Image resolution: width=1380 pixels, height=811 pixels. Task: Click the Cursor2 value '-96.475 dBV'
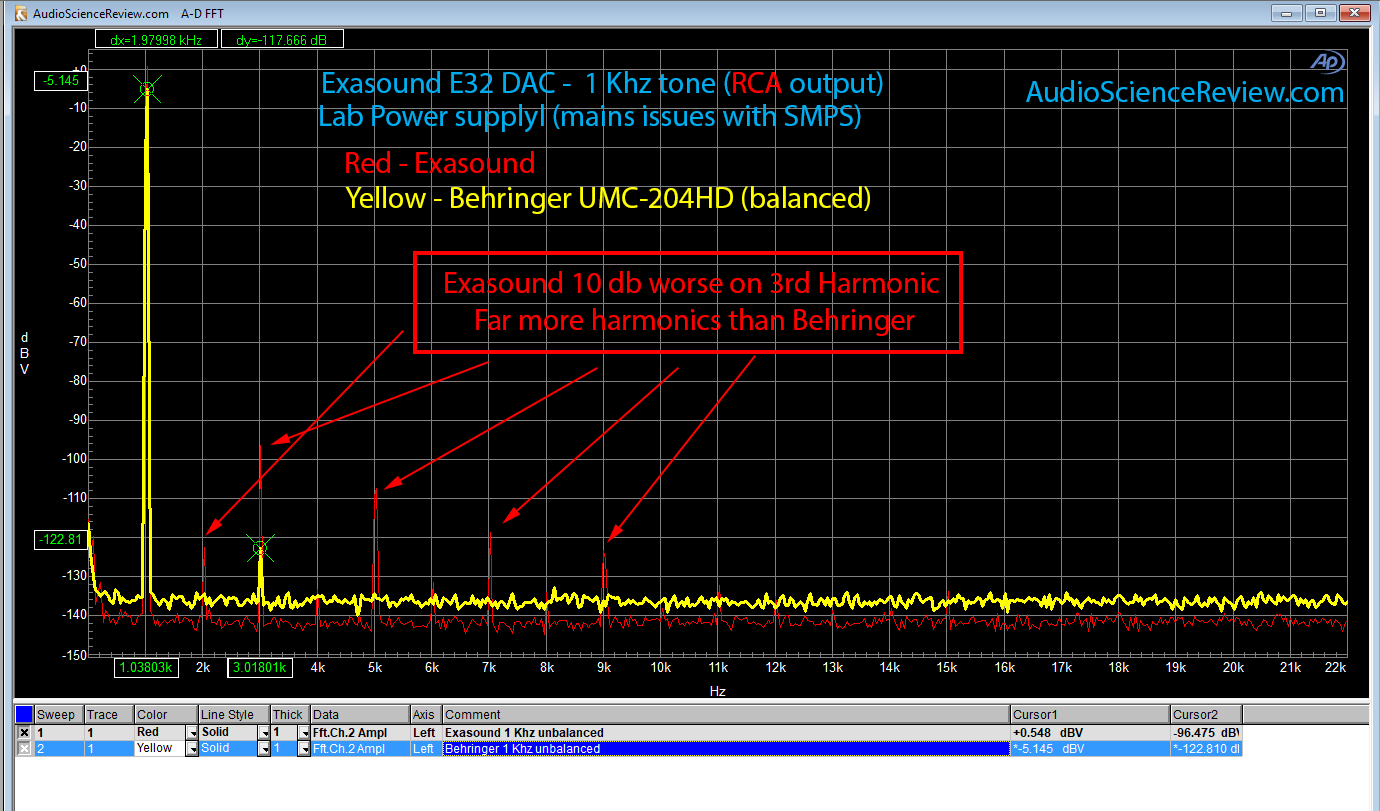point(1207,733)
